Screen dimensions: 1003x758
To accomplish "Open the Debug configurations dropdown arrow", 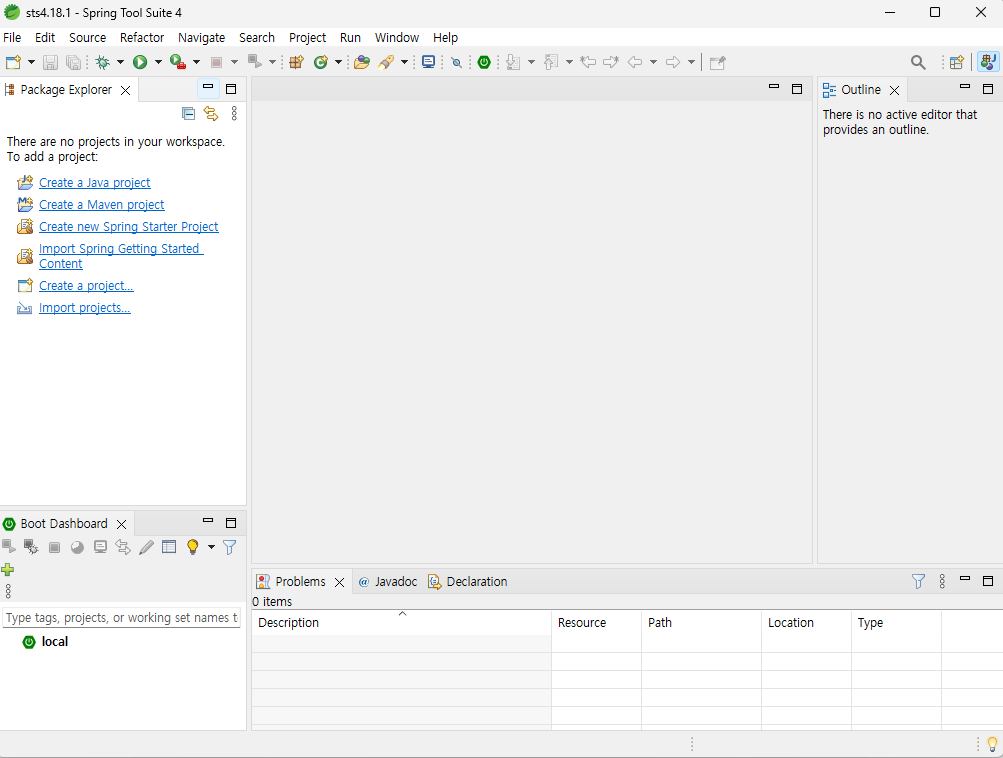I will [120, 62].
